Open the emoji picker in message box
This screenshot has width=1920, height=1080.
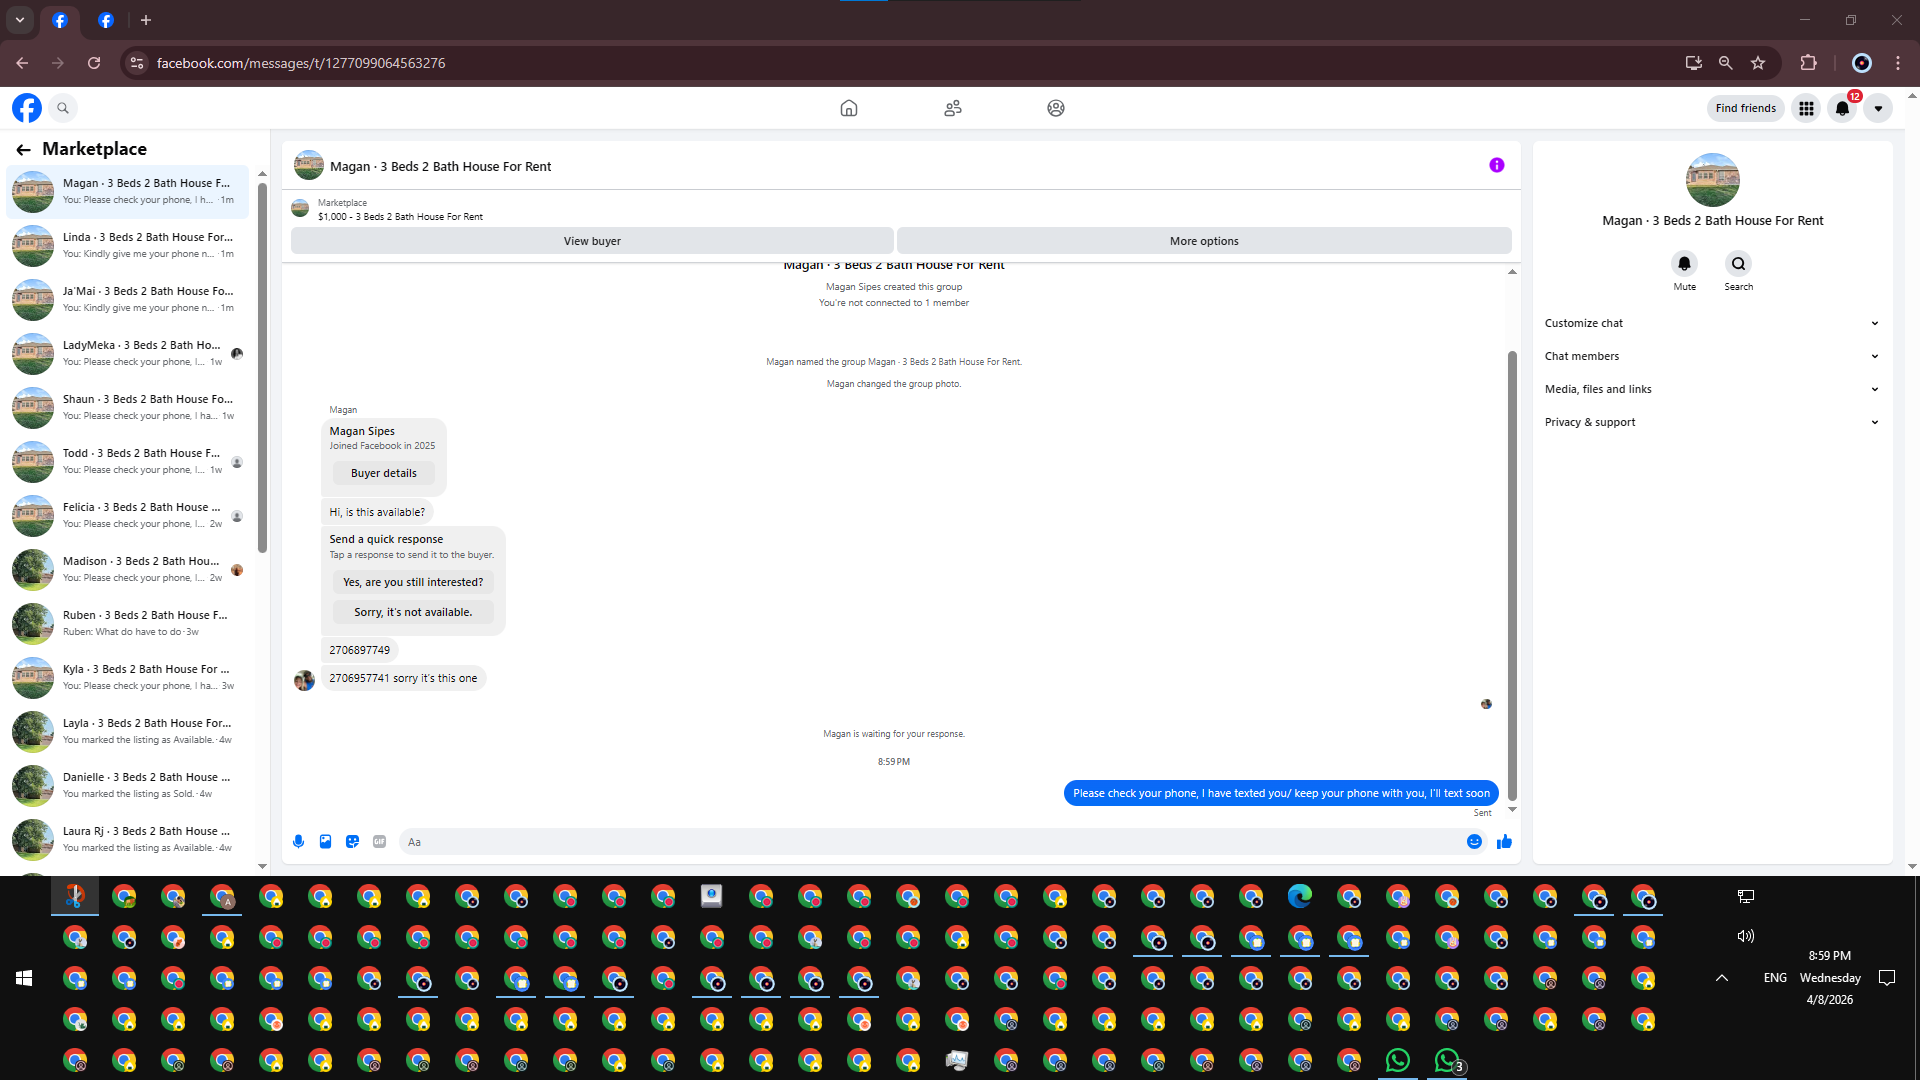point(1474,842)
